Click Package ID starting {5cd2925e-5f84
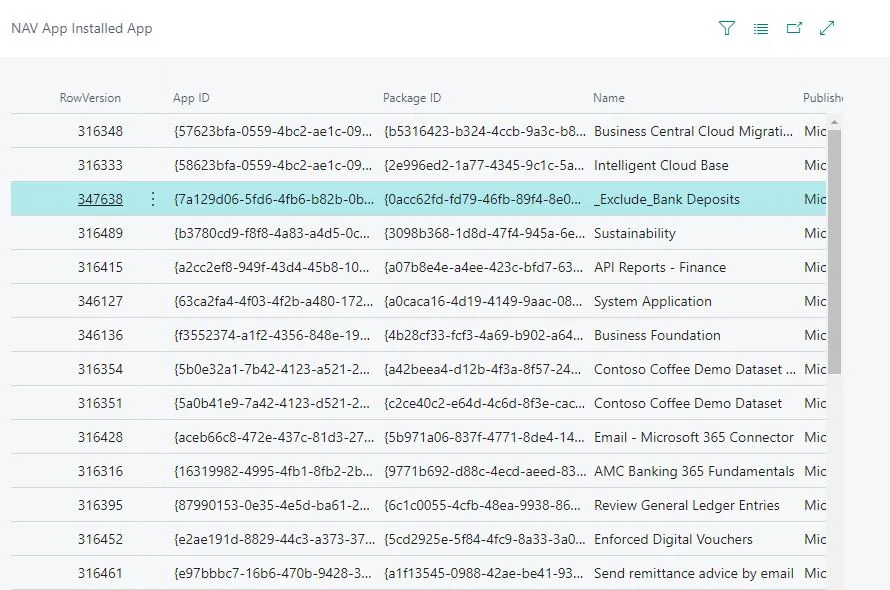The height and width of the screenshot is (590, 890). click(484, 539)
